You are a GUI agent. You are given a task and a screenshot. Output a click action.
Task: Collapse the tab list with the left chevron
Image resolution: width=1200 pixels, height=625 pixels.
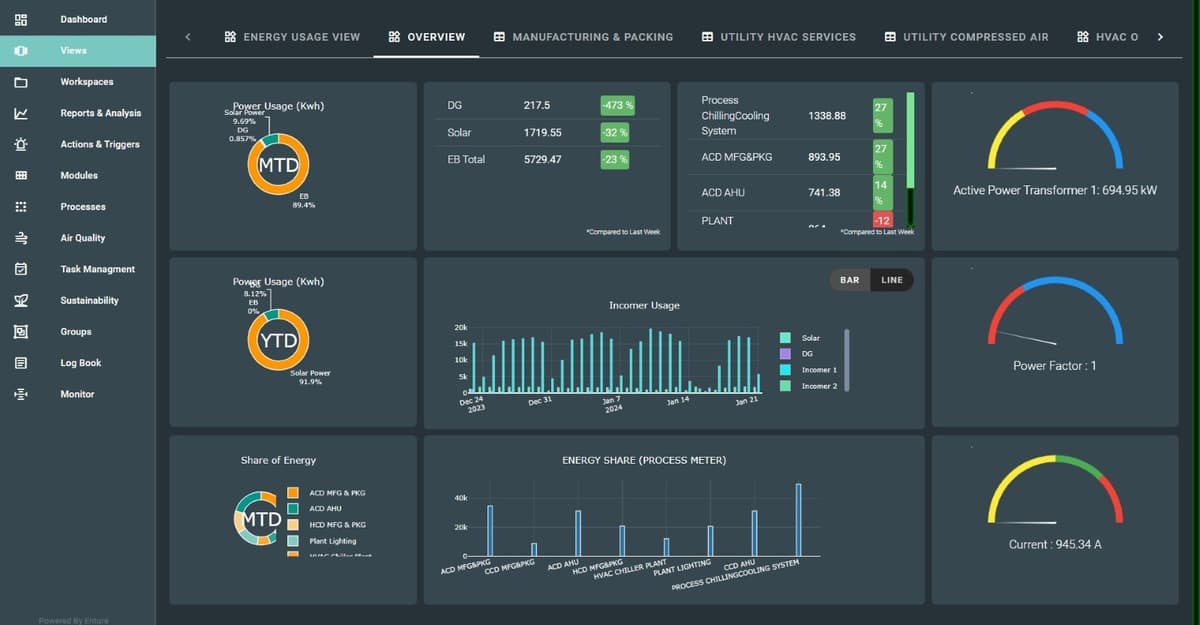pos(187,36)
